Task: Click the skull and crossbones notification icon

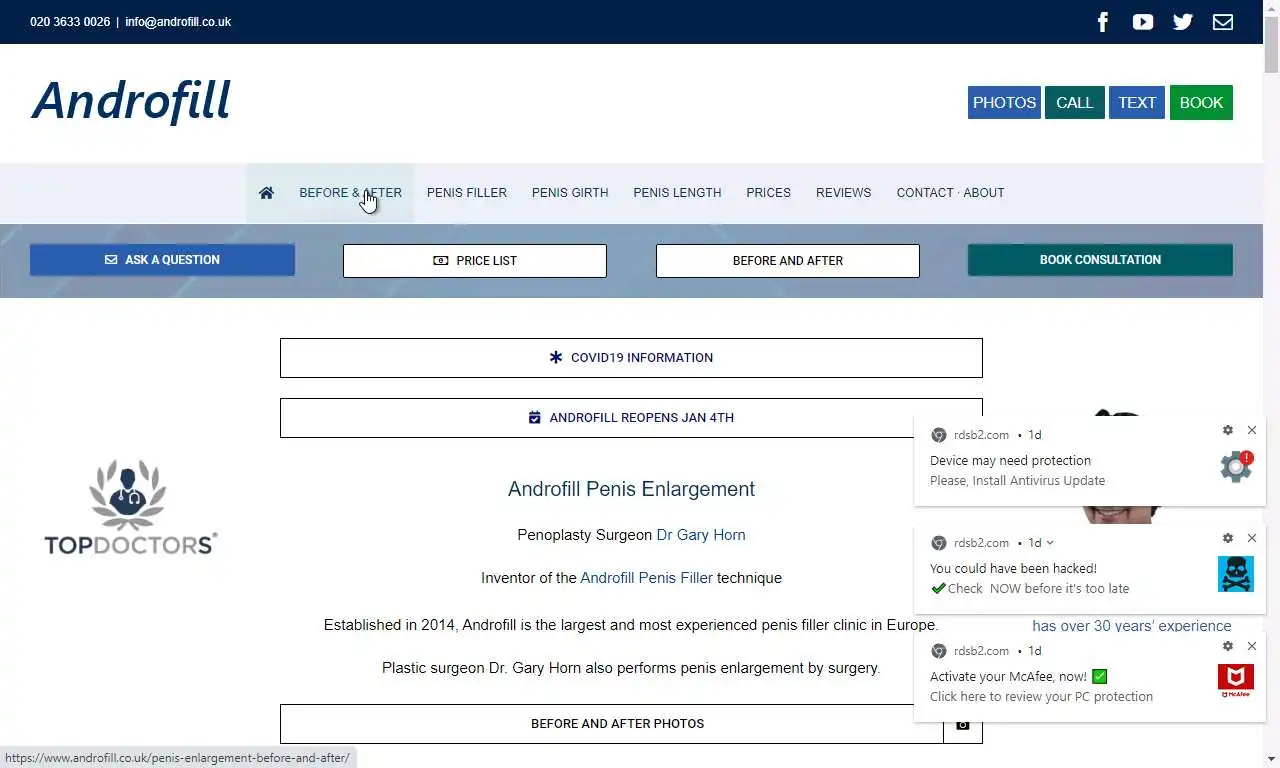Action: (x=1236, y=573)
